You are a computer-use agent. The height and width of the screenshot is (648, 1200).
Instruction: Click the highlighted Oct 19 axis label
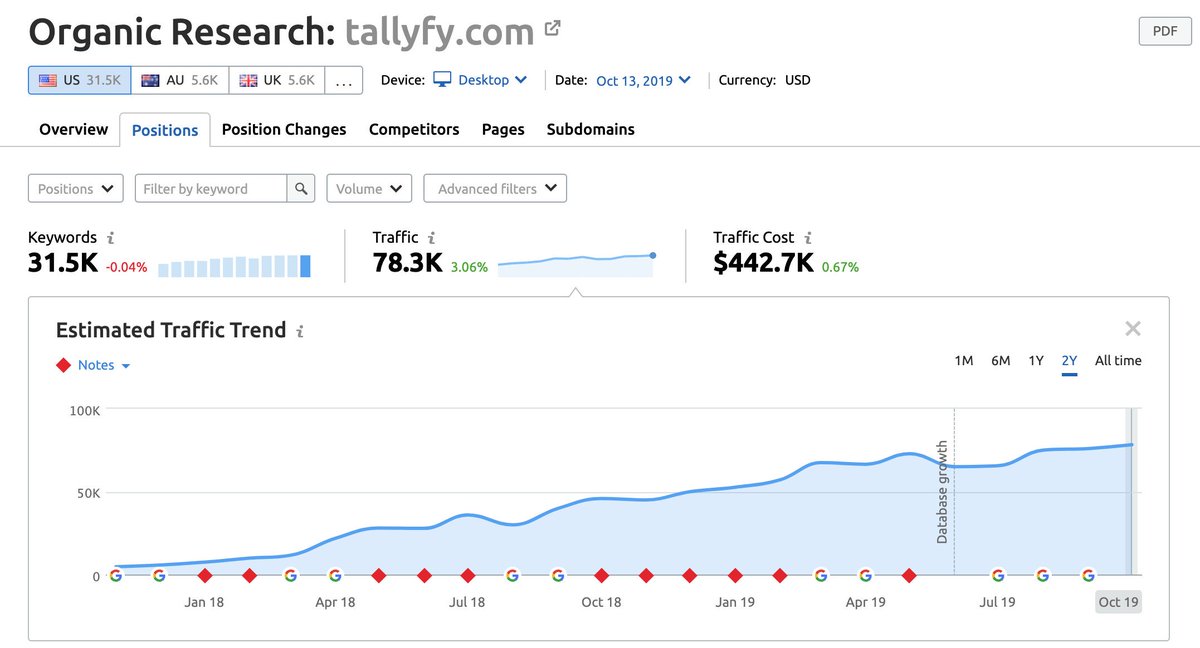click(x=1118, y=602)
